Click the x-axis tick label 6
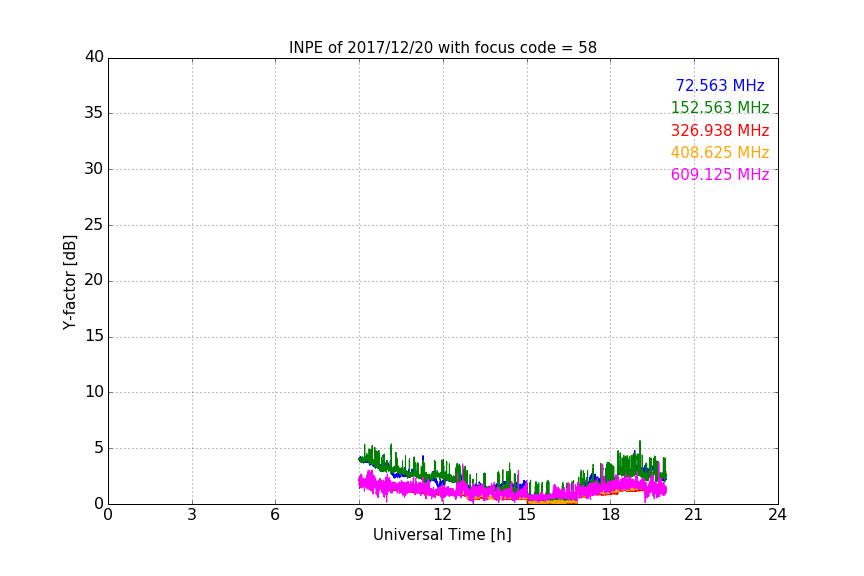This screenshot has height=576, width=864. click(275, 515)
